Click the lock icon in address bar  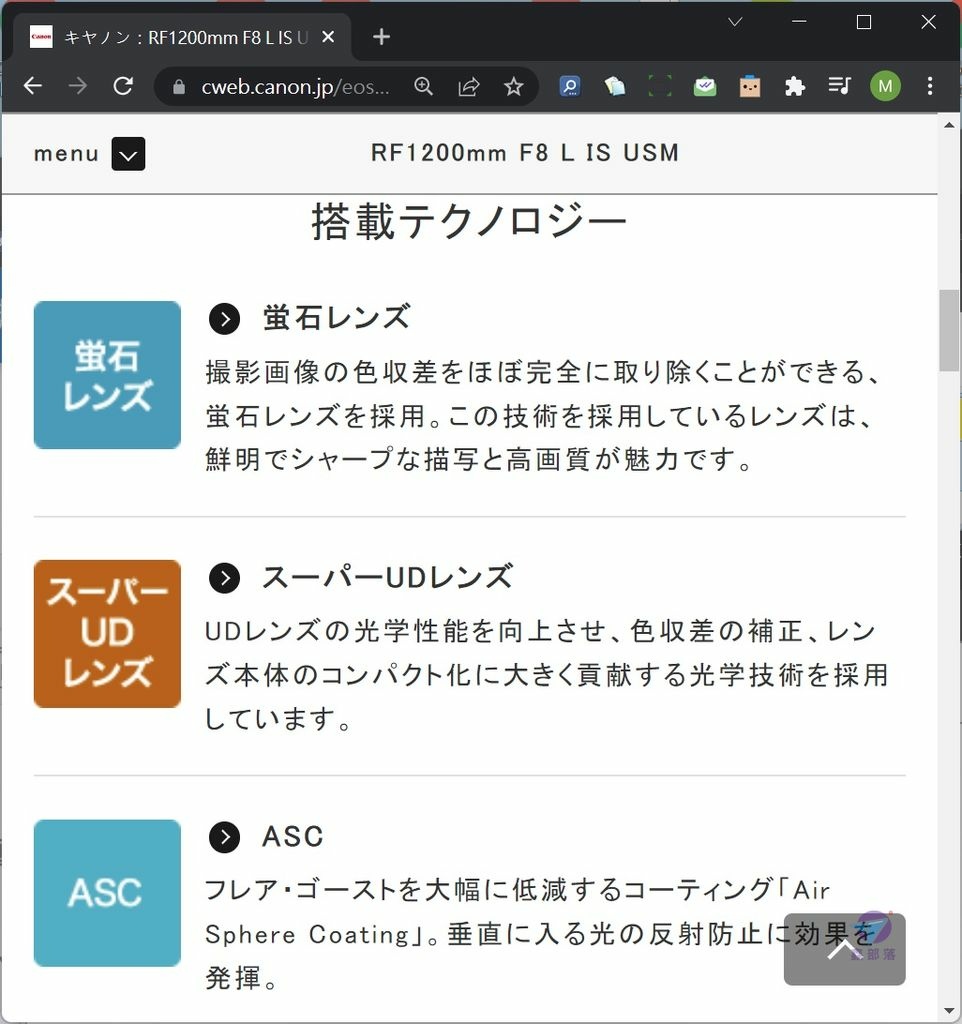point(178,87)
